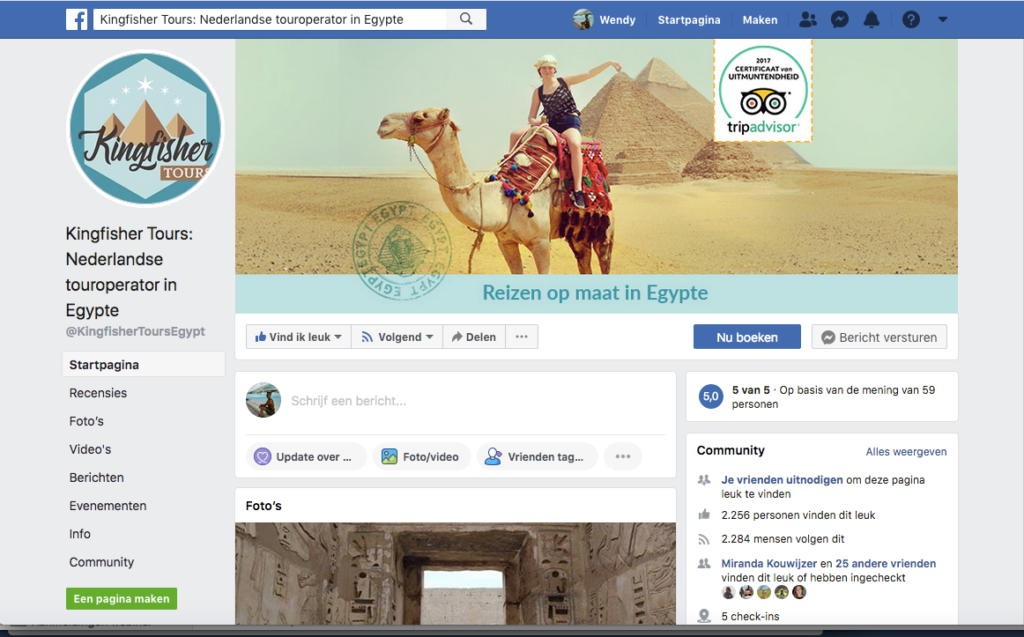Click Je vrienden uitnodigen link

[782, 480]
